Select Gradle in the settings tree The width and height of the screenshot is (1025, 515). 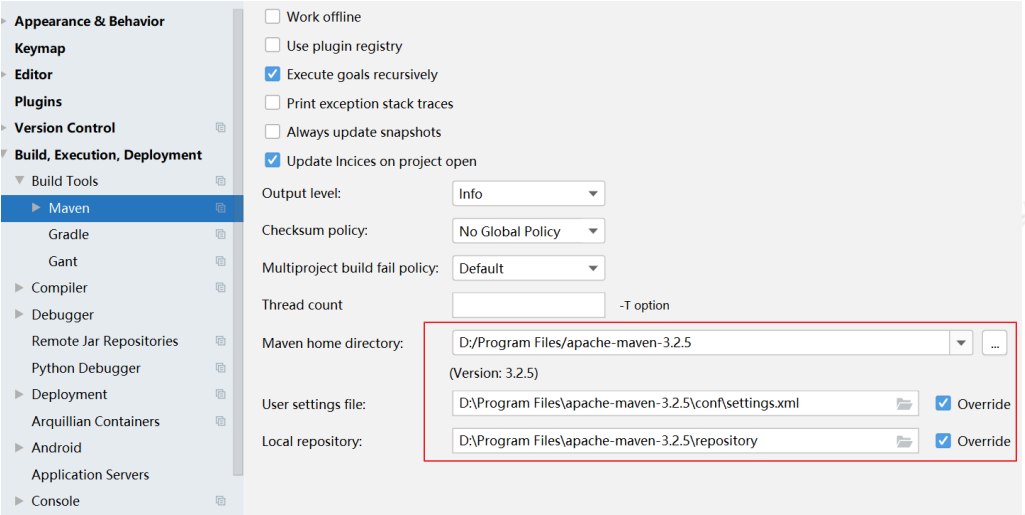point(69,234)
